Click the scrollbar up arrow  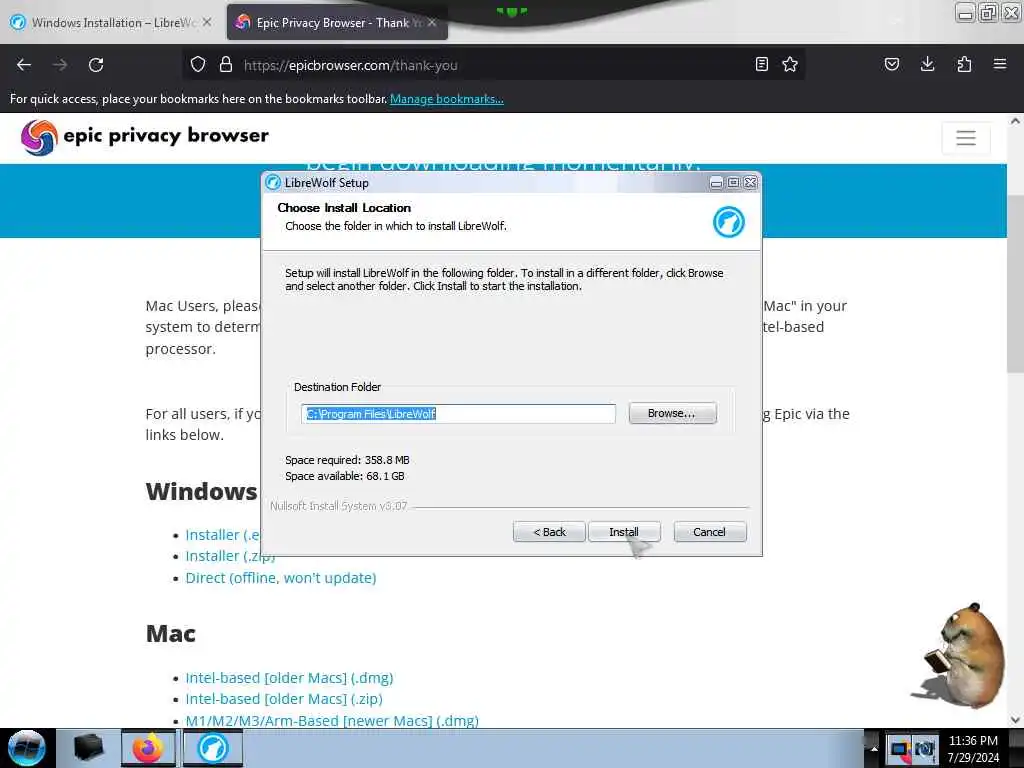click(1015, 121)
